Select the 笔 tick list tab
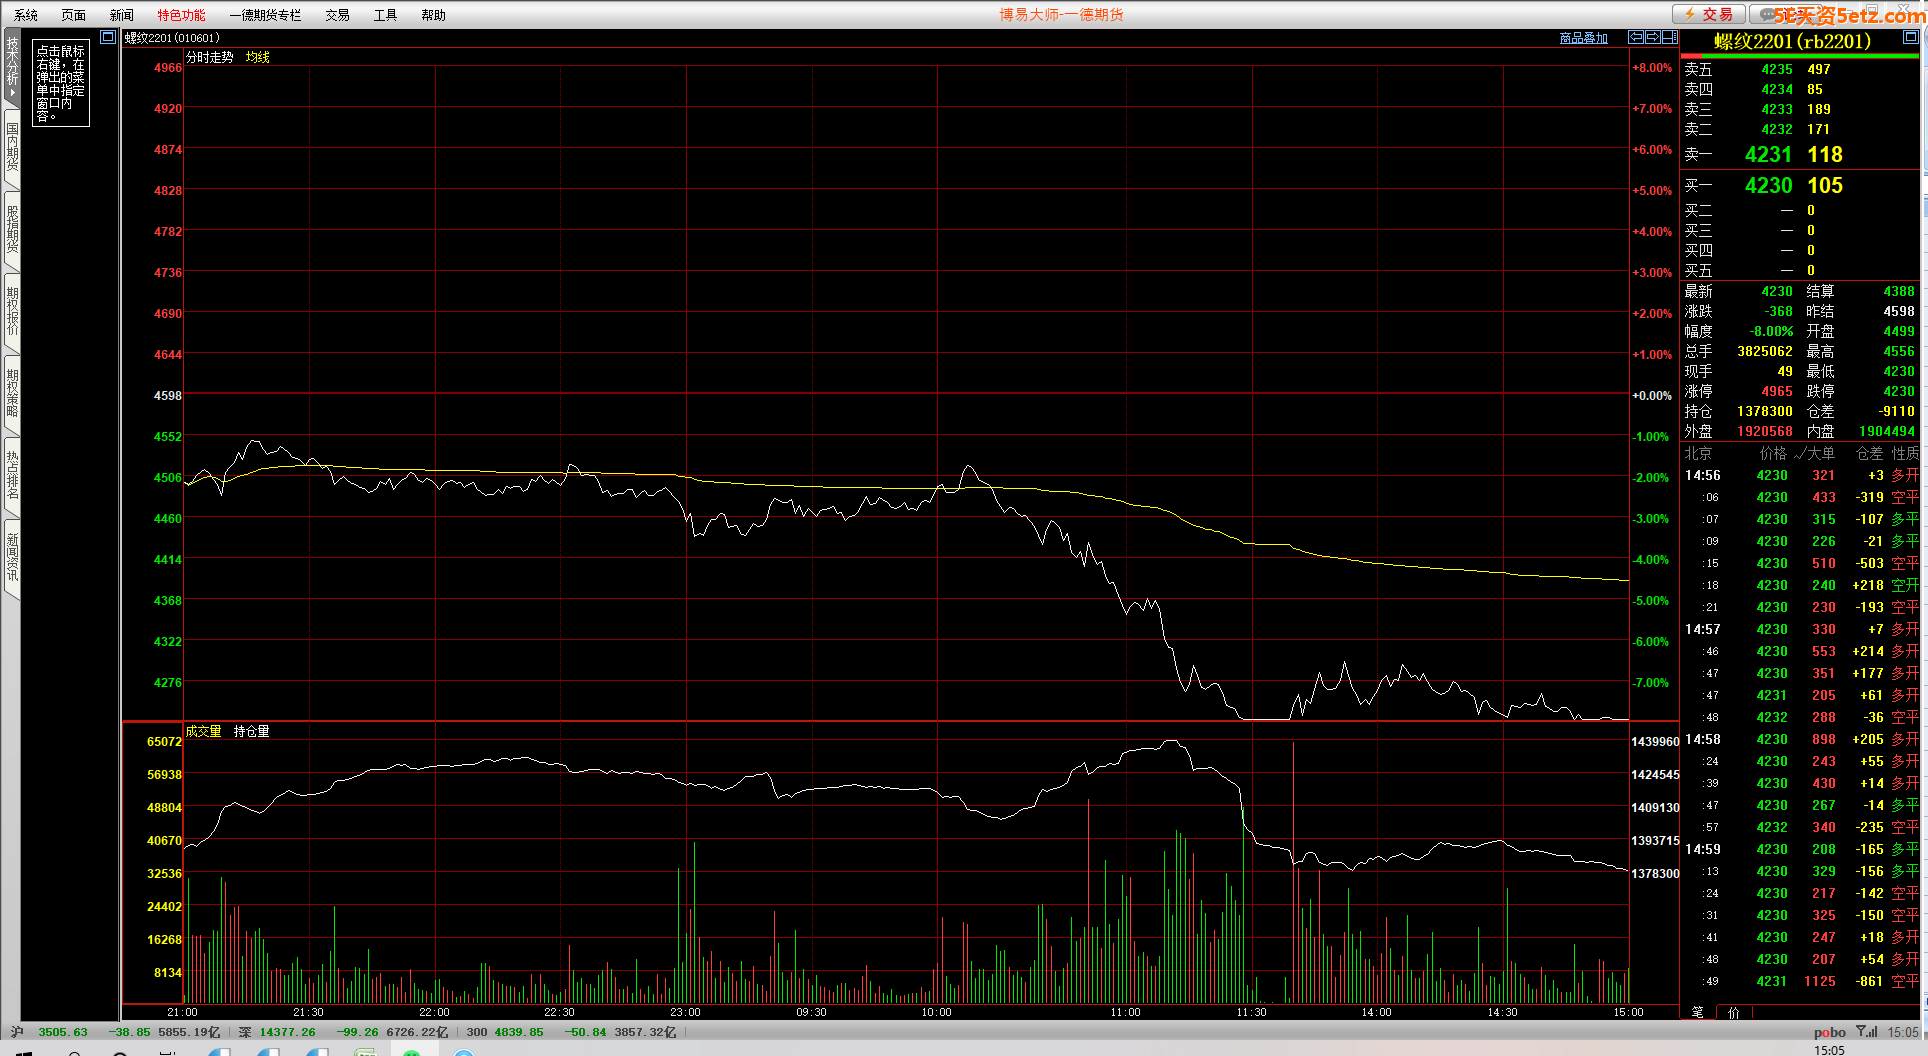1928x1056 pixels. click(1697, 1012)
